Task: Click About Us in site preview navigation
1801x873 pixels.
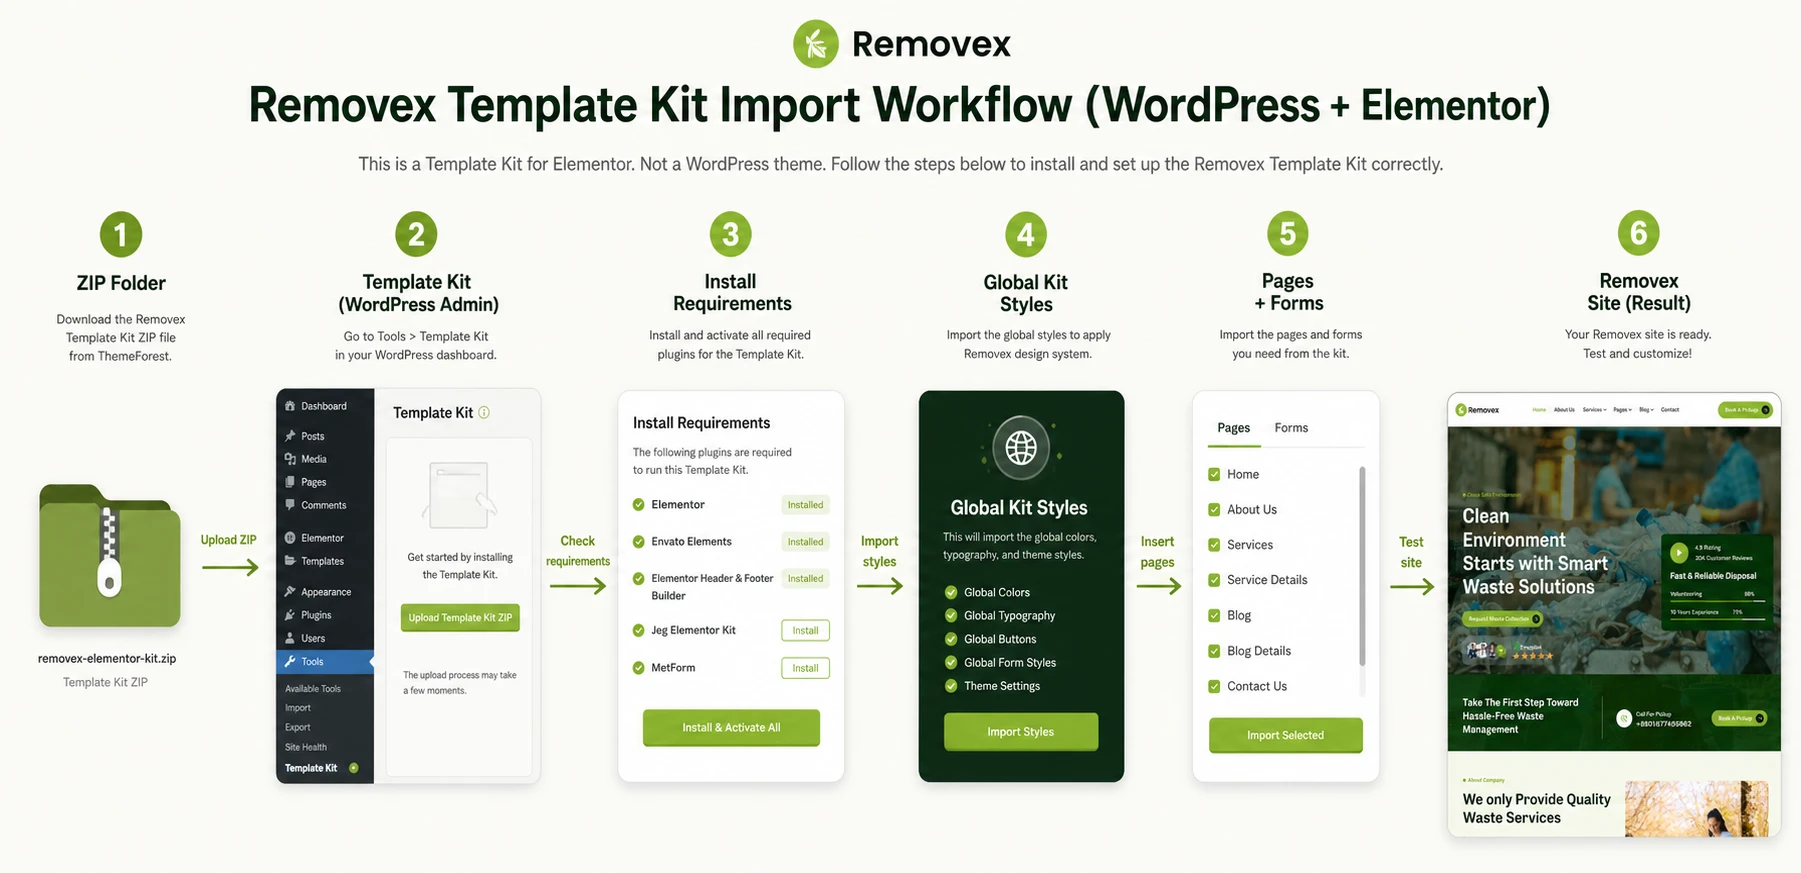Action: (x=1564, y=410)
